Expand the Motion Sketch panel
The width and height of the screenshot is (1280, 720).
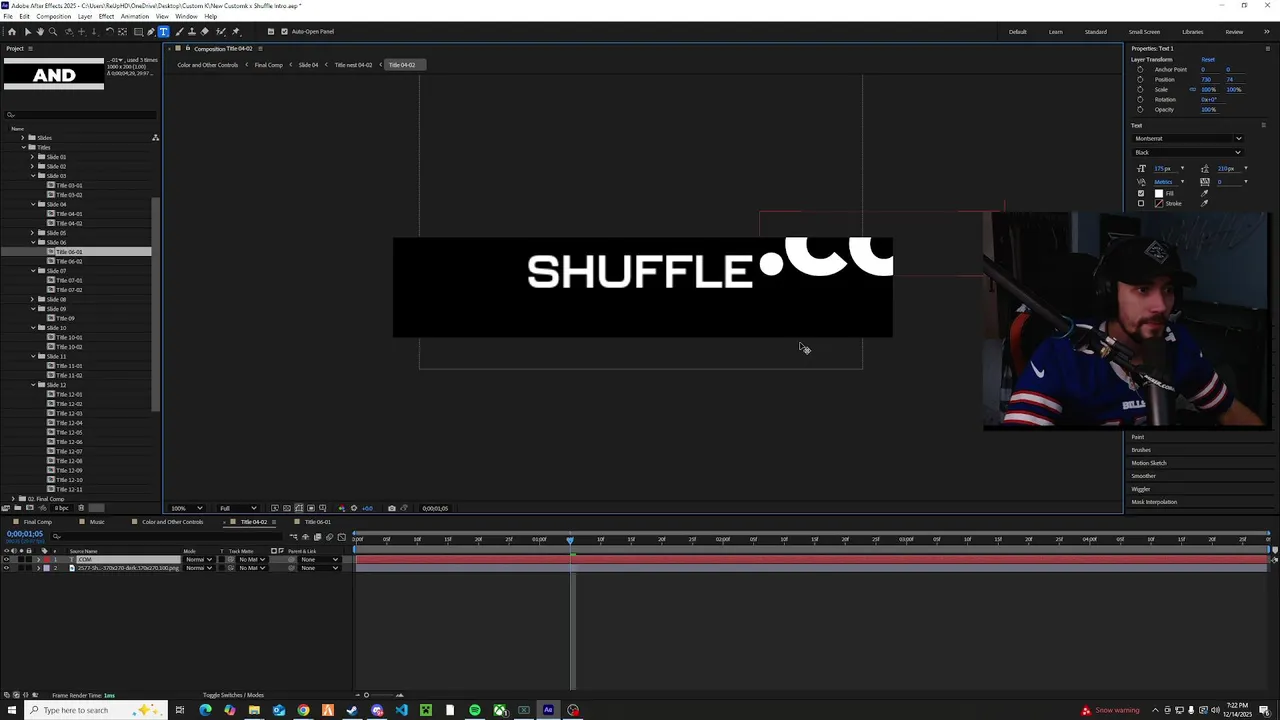pos(1148,463)
